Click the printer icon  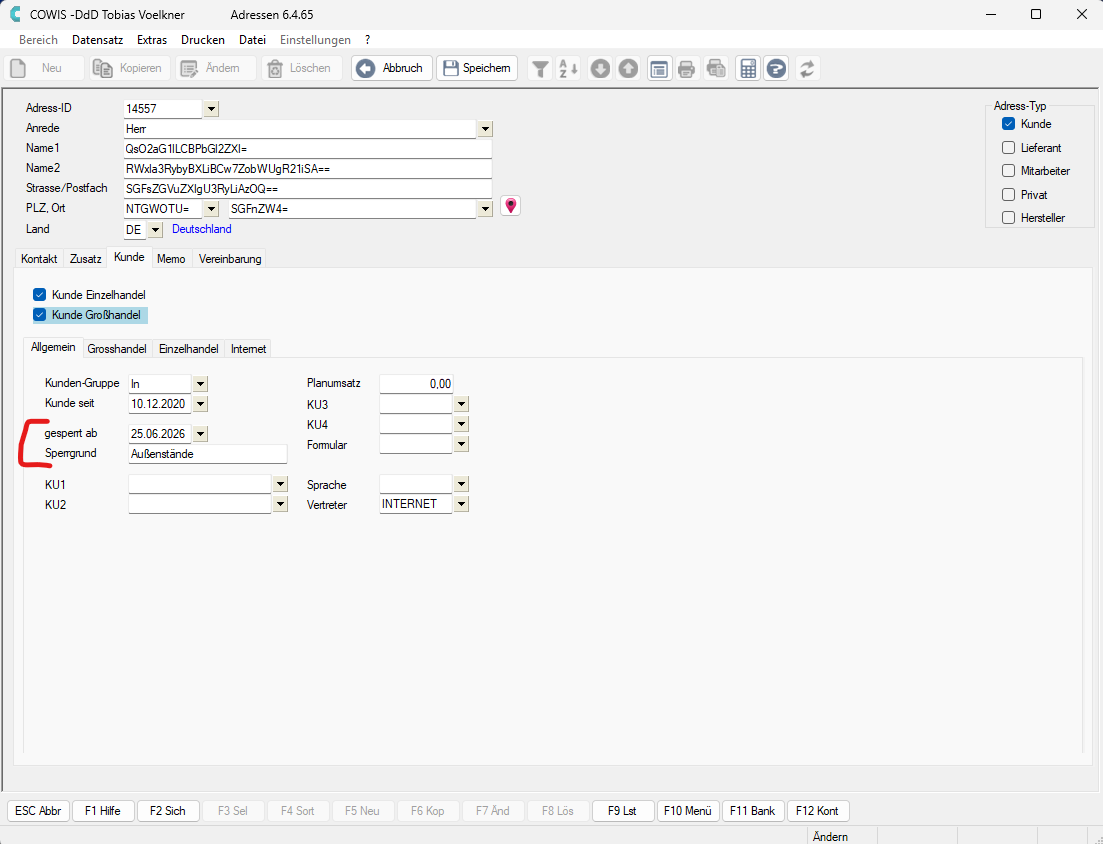point(687,69)
